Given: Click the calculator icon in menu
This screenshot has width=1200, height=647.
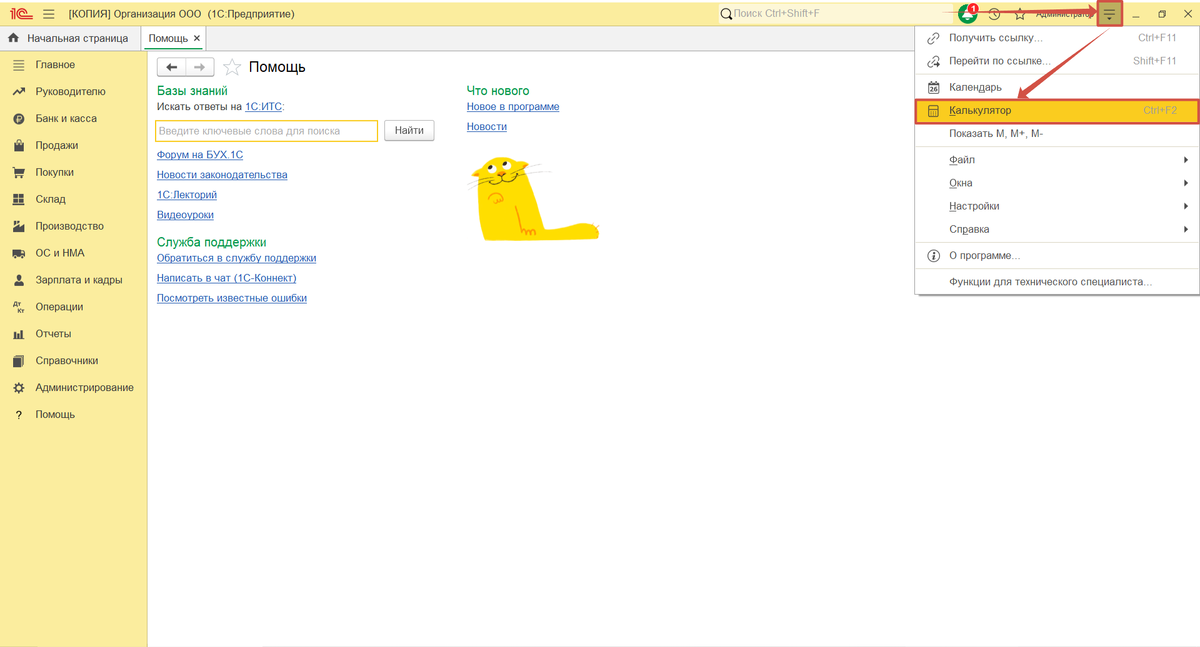Looking at the screenshot, I should 933,111.
